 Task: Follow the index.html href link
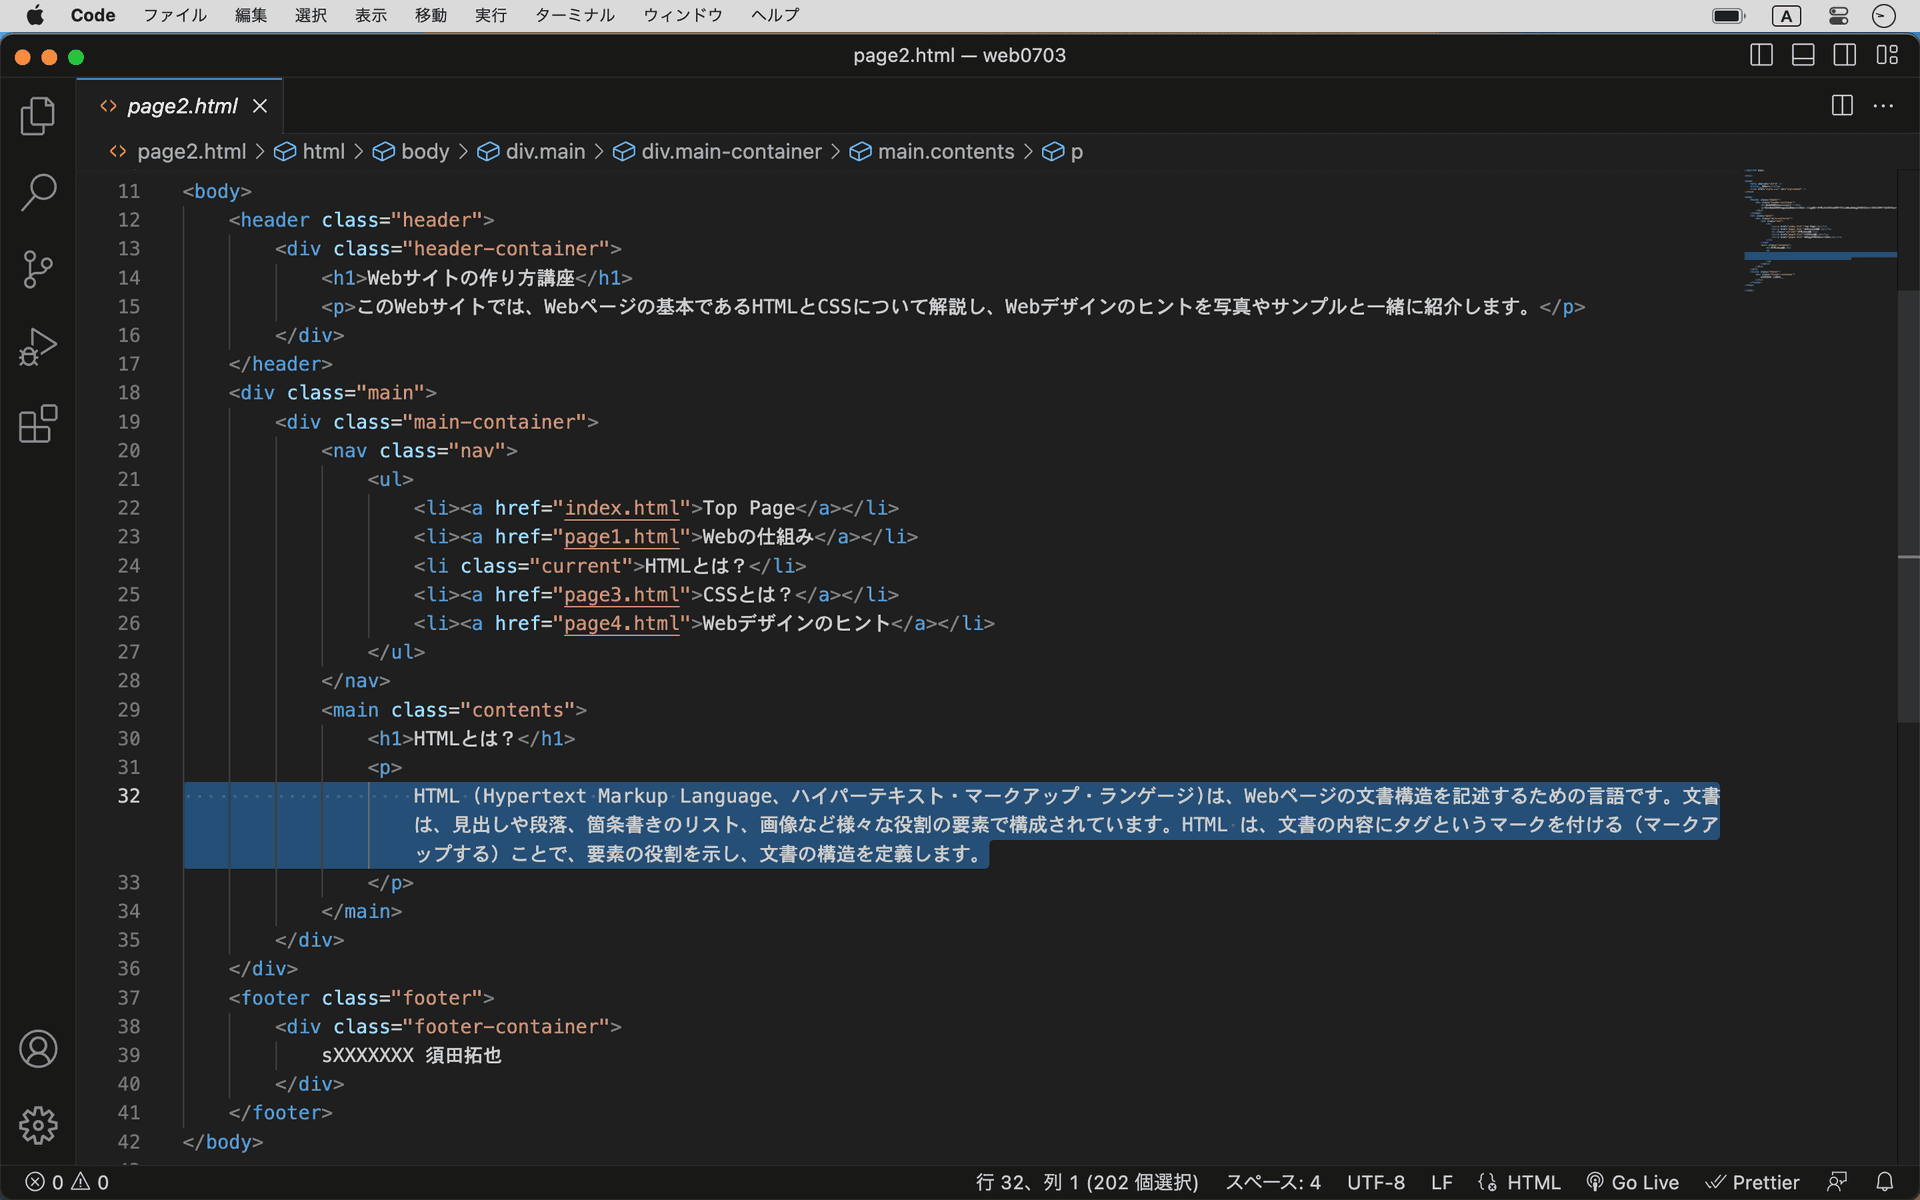click(622, 508)
